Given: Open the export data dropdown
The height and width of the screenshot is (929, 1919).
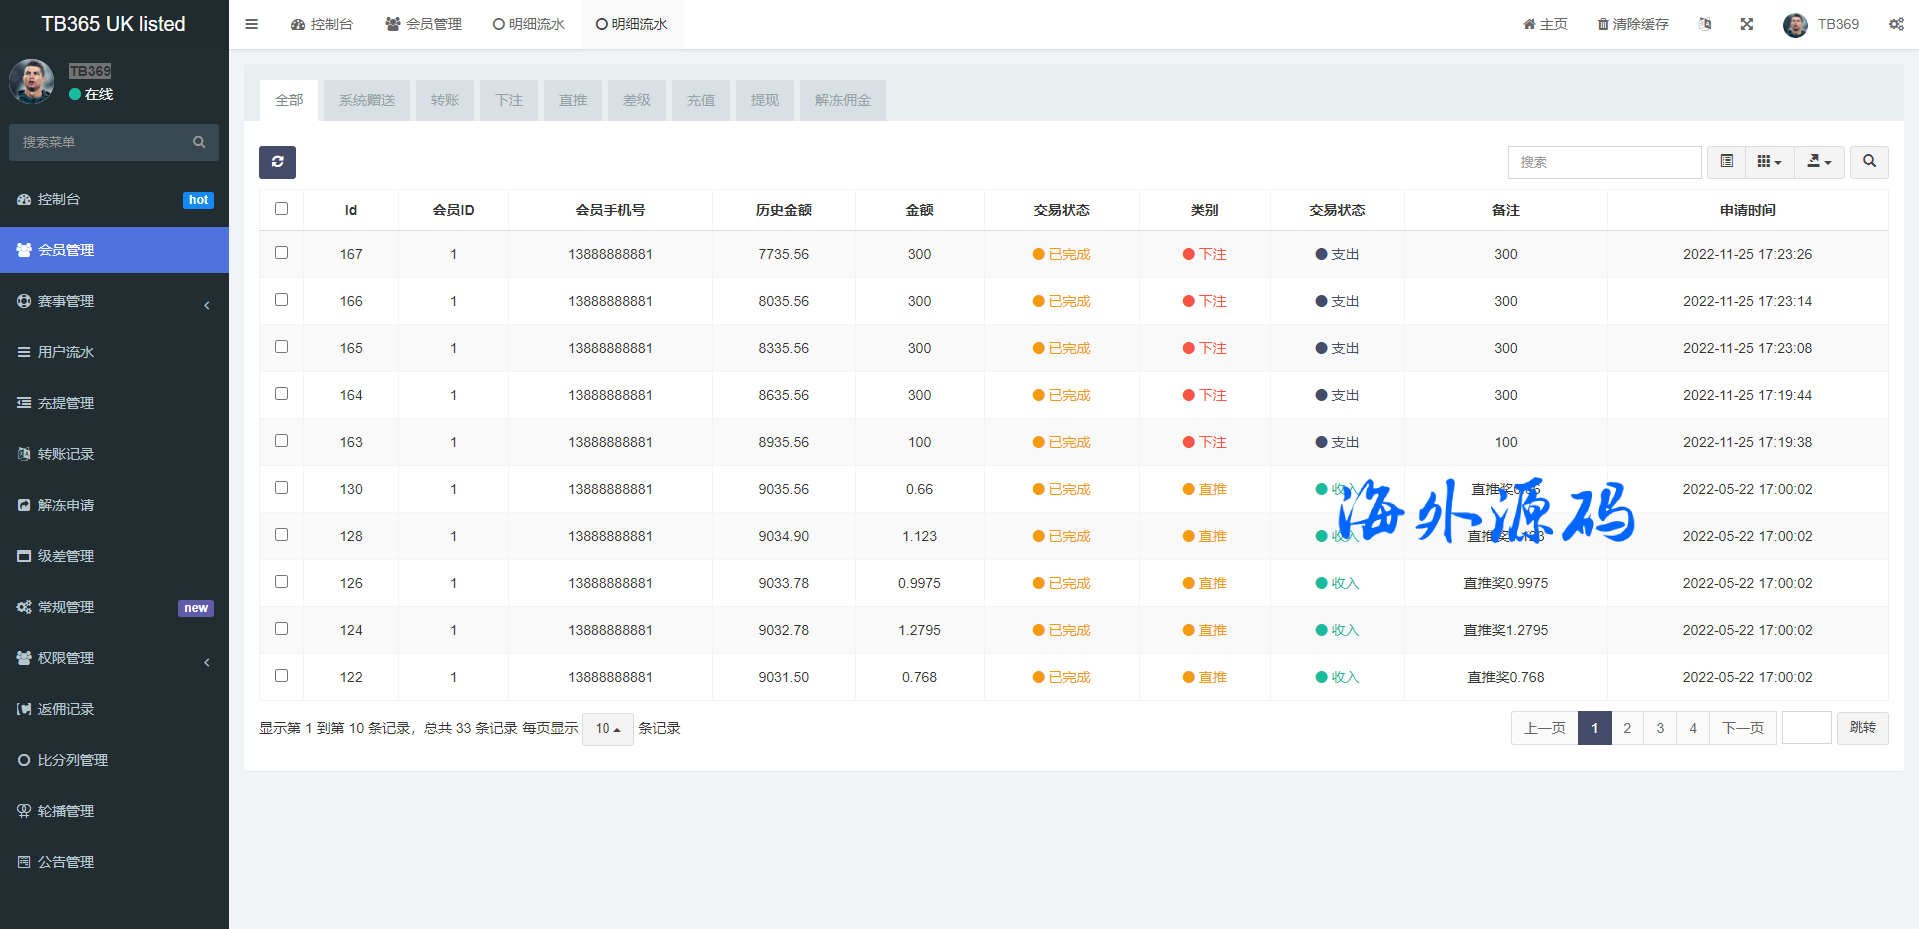Looking at the screenshot, I should (1818, 162).
